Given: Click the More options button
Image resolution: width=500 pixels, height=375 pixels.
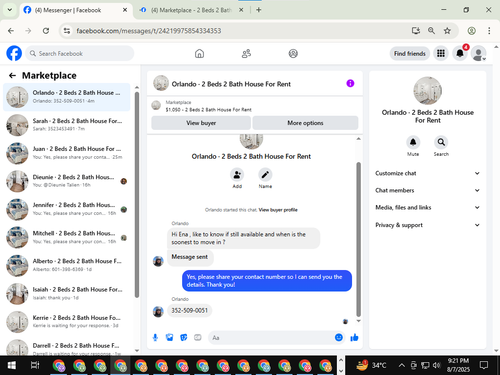Looking at the screenshot, I should click(305, 123).
